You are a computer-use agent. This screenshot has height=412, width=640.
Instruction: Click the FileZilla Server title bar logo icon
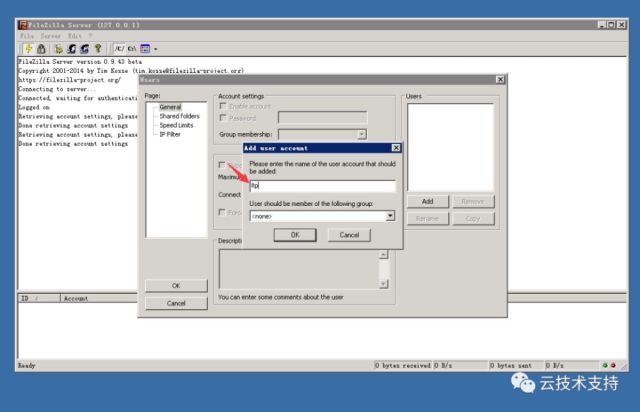pyautogui.click(x=23, y=25)
